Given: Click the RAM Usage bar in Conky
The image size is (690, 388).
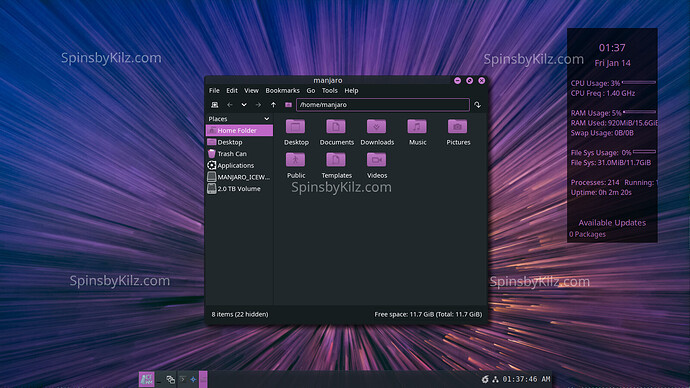Looking at the screenshot, I should (639, 112).
